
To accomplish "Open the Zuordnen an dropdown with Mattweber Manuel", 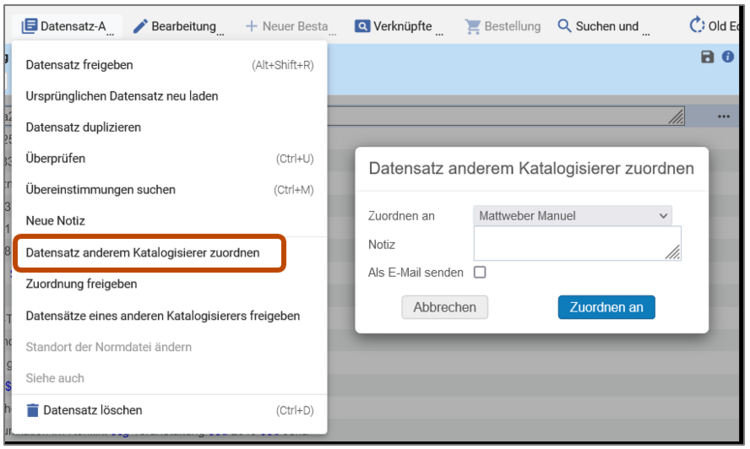I will point(573,216).
